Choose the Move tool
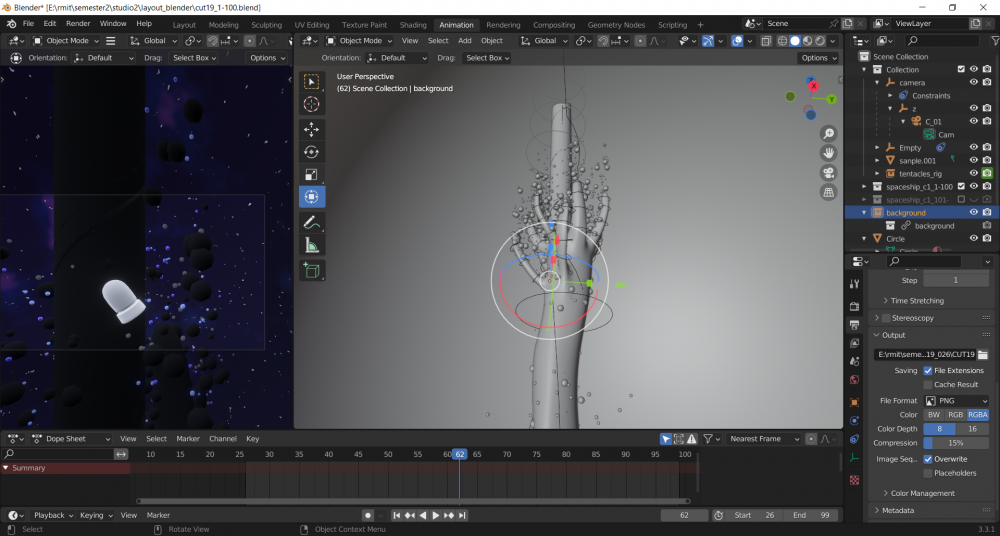The width and height of the screenshot is (1000, 536). (312, 129)
